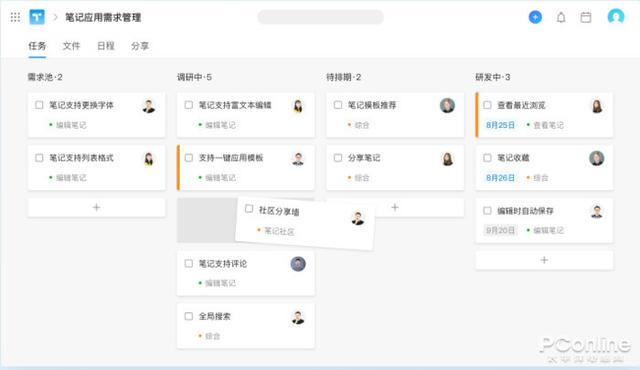Add a task to 需求池 column
Image resolution: width=640 pixels, height=370 pixels.
pos(96,208)
